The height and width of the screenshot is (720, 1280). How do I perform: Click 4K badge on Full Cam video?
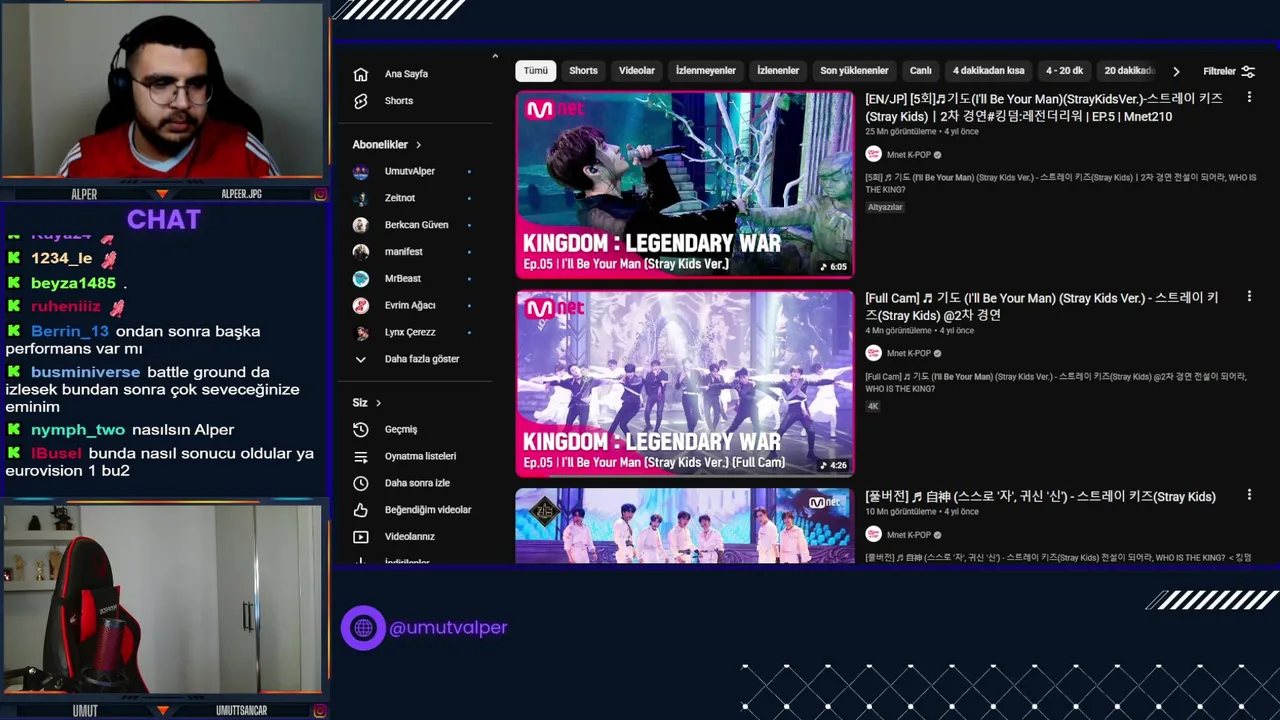(873, 406)
